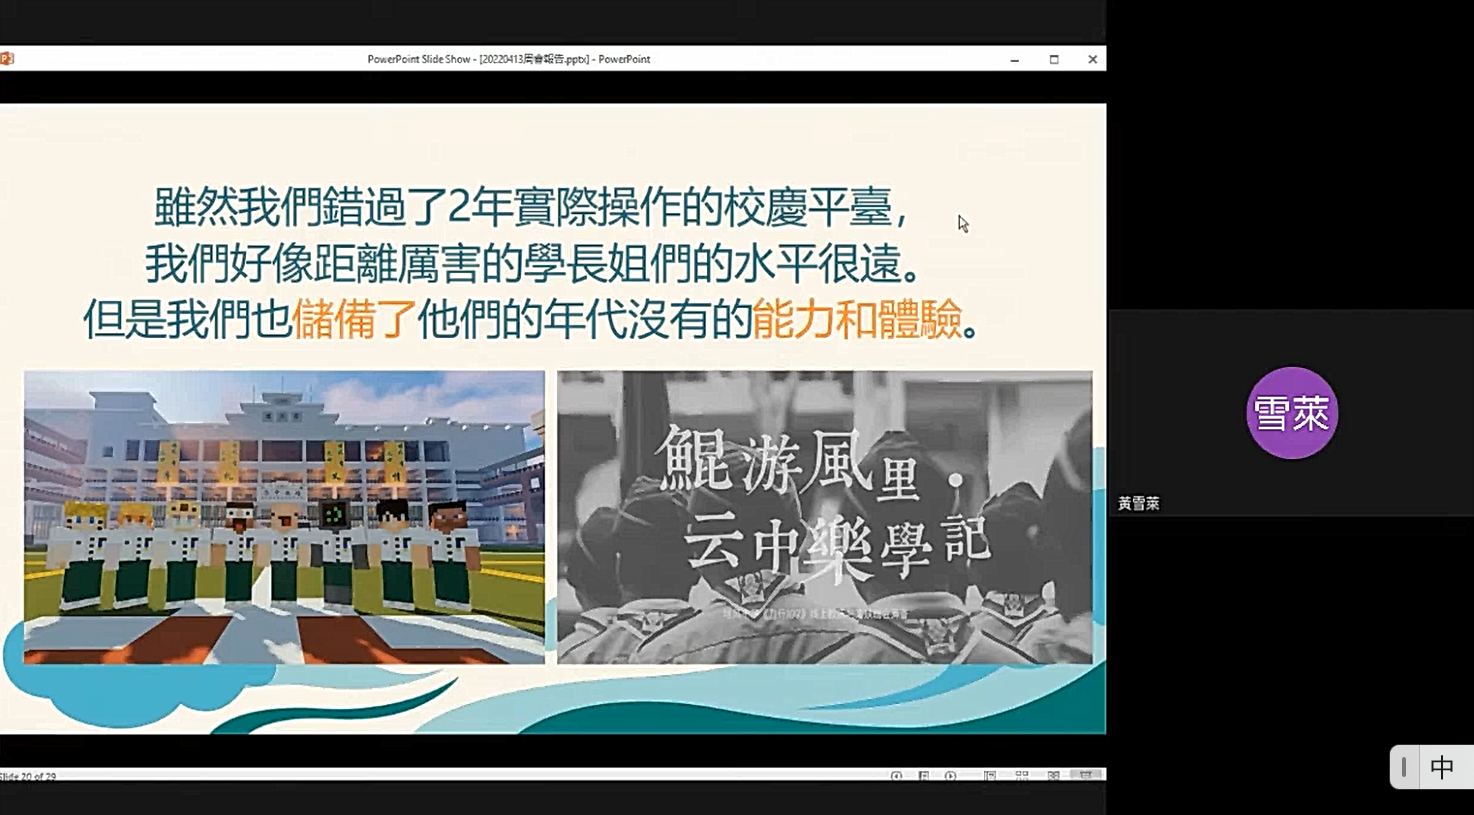Go to previous slide in status bar
This screenshot has height=815, width=1474.
[x=896, y=776]
